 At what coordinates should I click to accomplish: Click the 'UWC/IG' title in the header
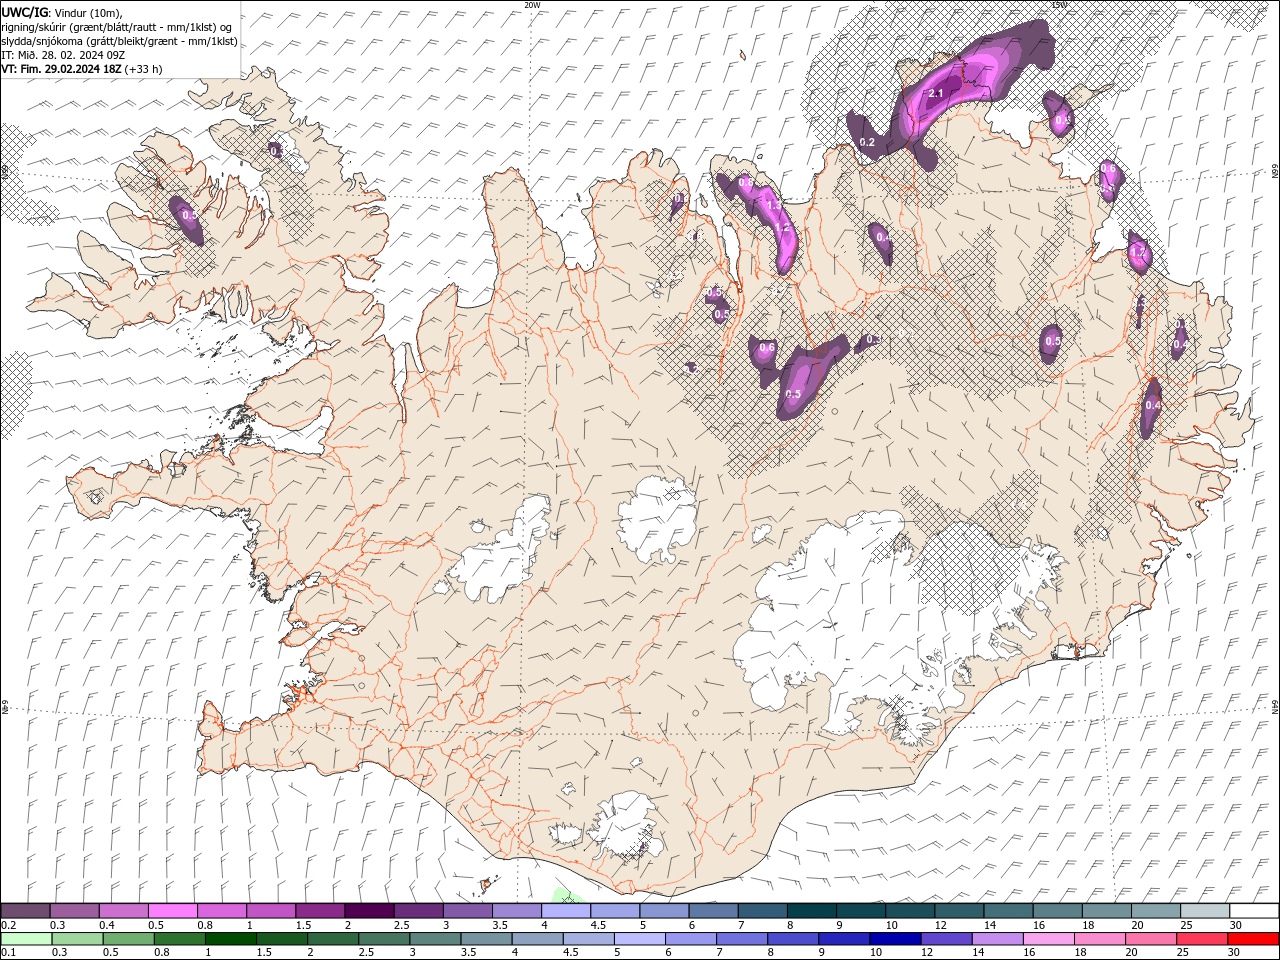pos(24,12)
